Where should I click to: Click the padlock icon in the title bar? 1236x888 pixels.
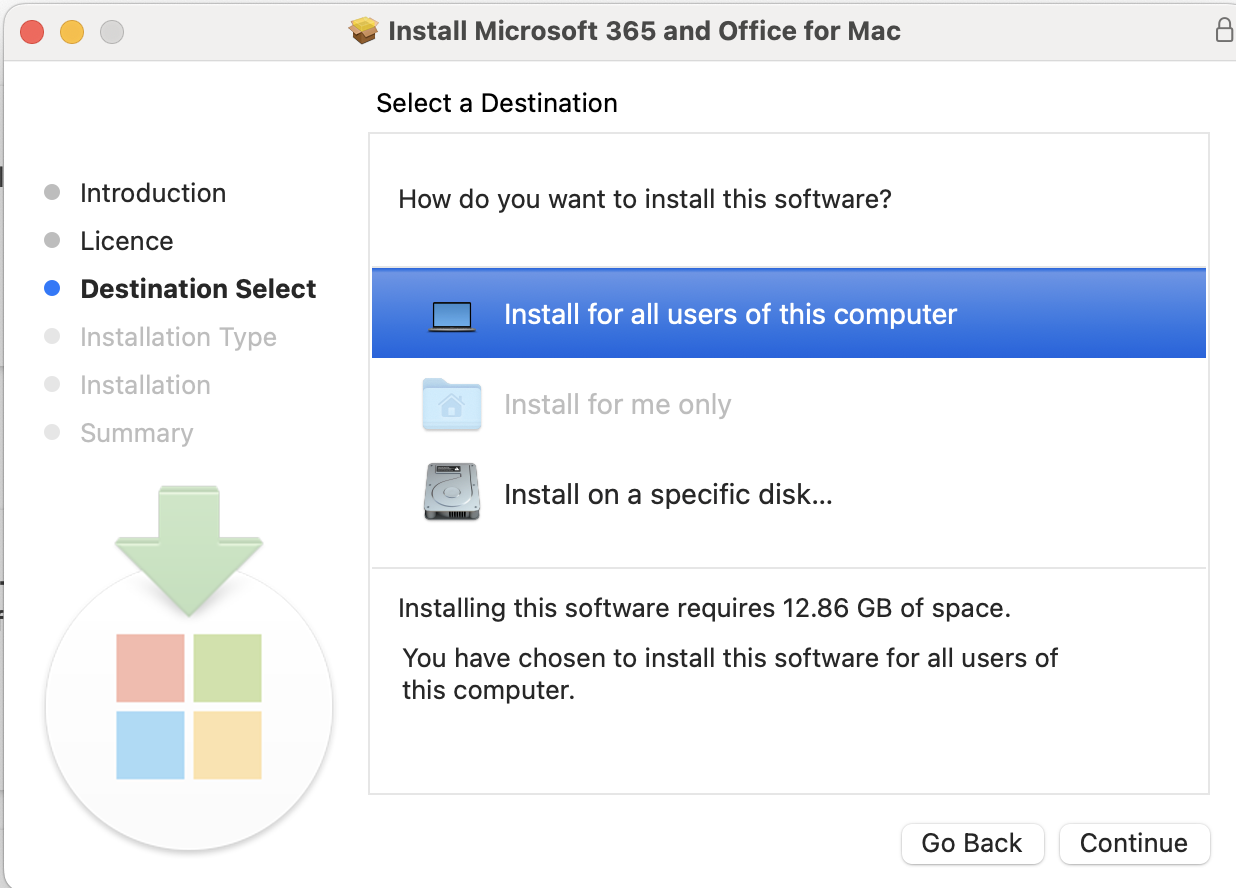pos(1224,30)
